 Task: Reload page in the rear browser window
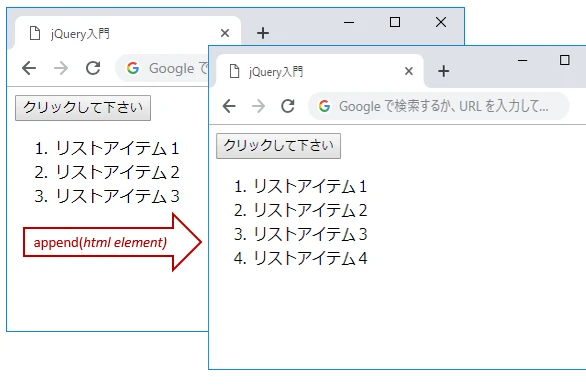point(93,68)
